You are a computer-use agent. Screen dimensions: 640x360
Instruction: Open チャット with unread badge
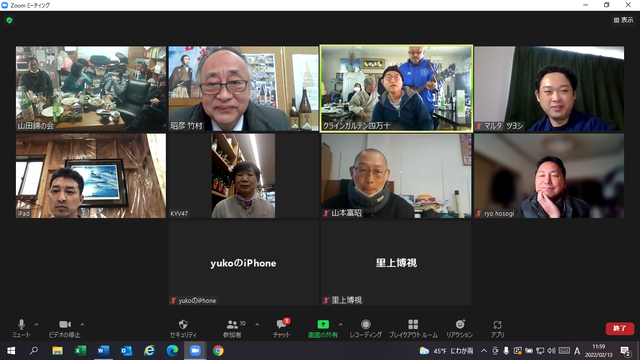pos(282,328)
